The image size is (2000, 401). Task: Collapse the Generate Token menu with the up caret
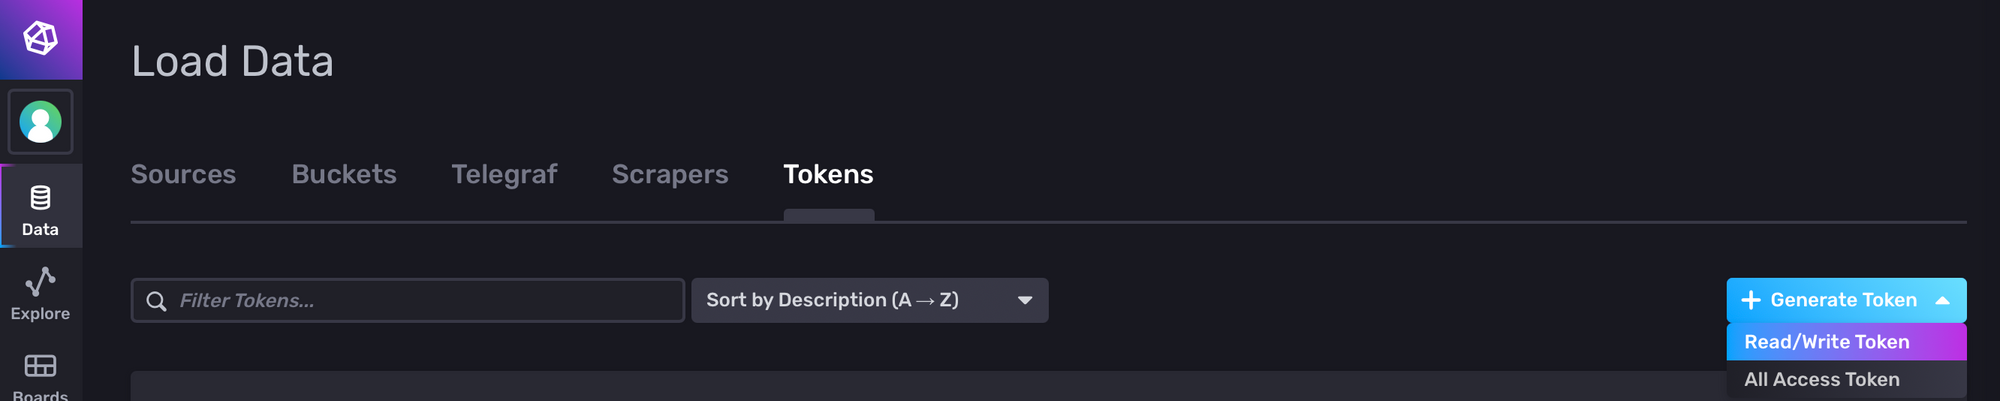pos(1943,300)
